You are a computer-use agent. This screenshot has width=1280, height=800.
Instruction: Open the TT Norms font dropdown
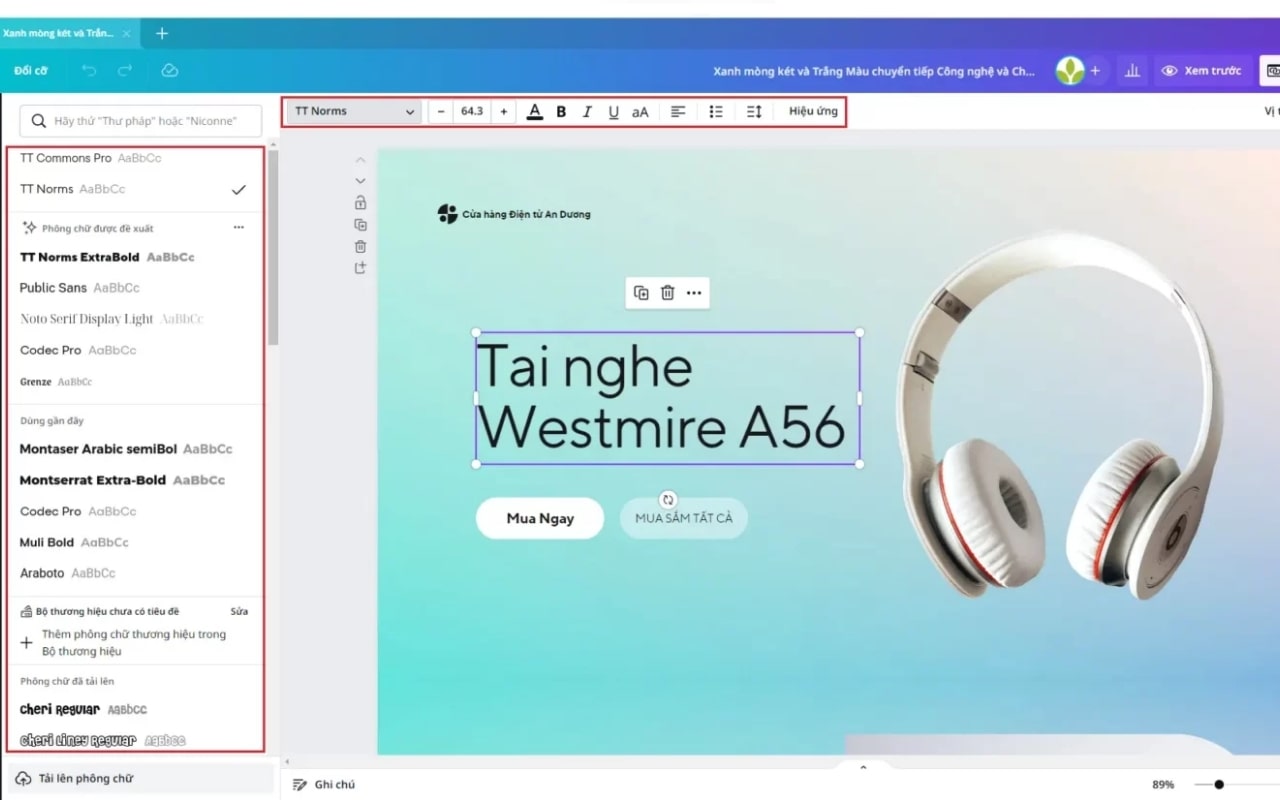coord(352,111)
